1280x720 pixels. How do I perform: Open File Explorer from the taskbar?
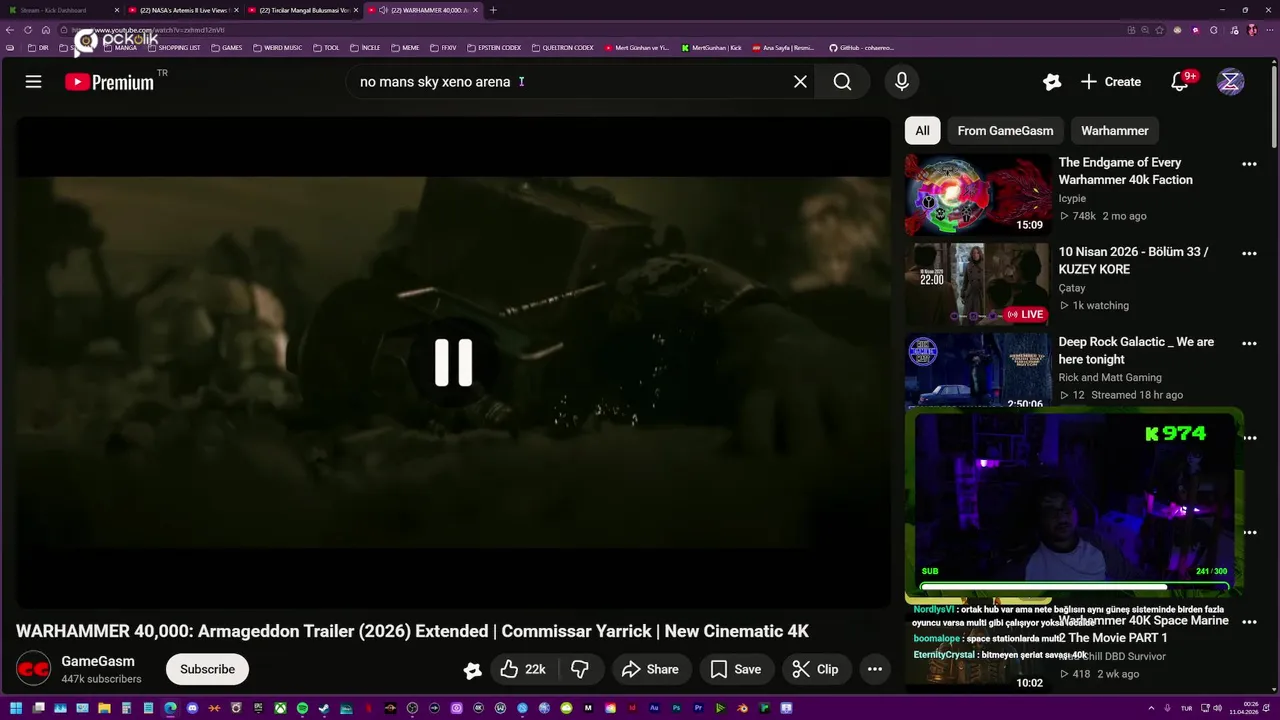click(x=104, y=708)
